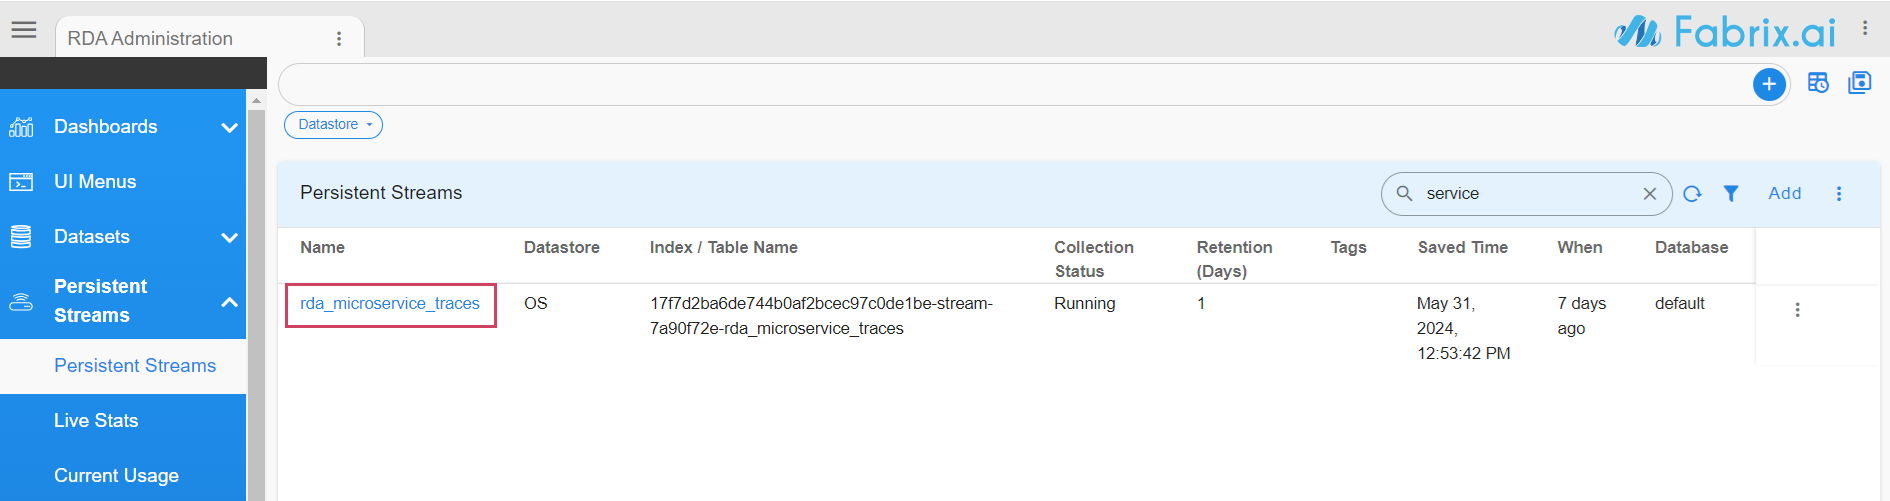Open the rda_microservice_traces stream link
The image size is (1890, 501).
click(390, 304)
